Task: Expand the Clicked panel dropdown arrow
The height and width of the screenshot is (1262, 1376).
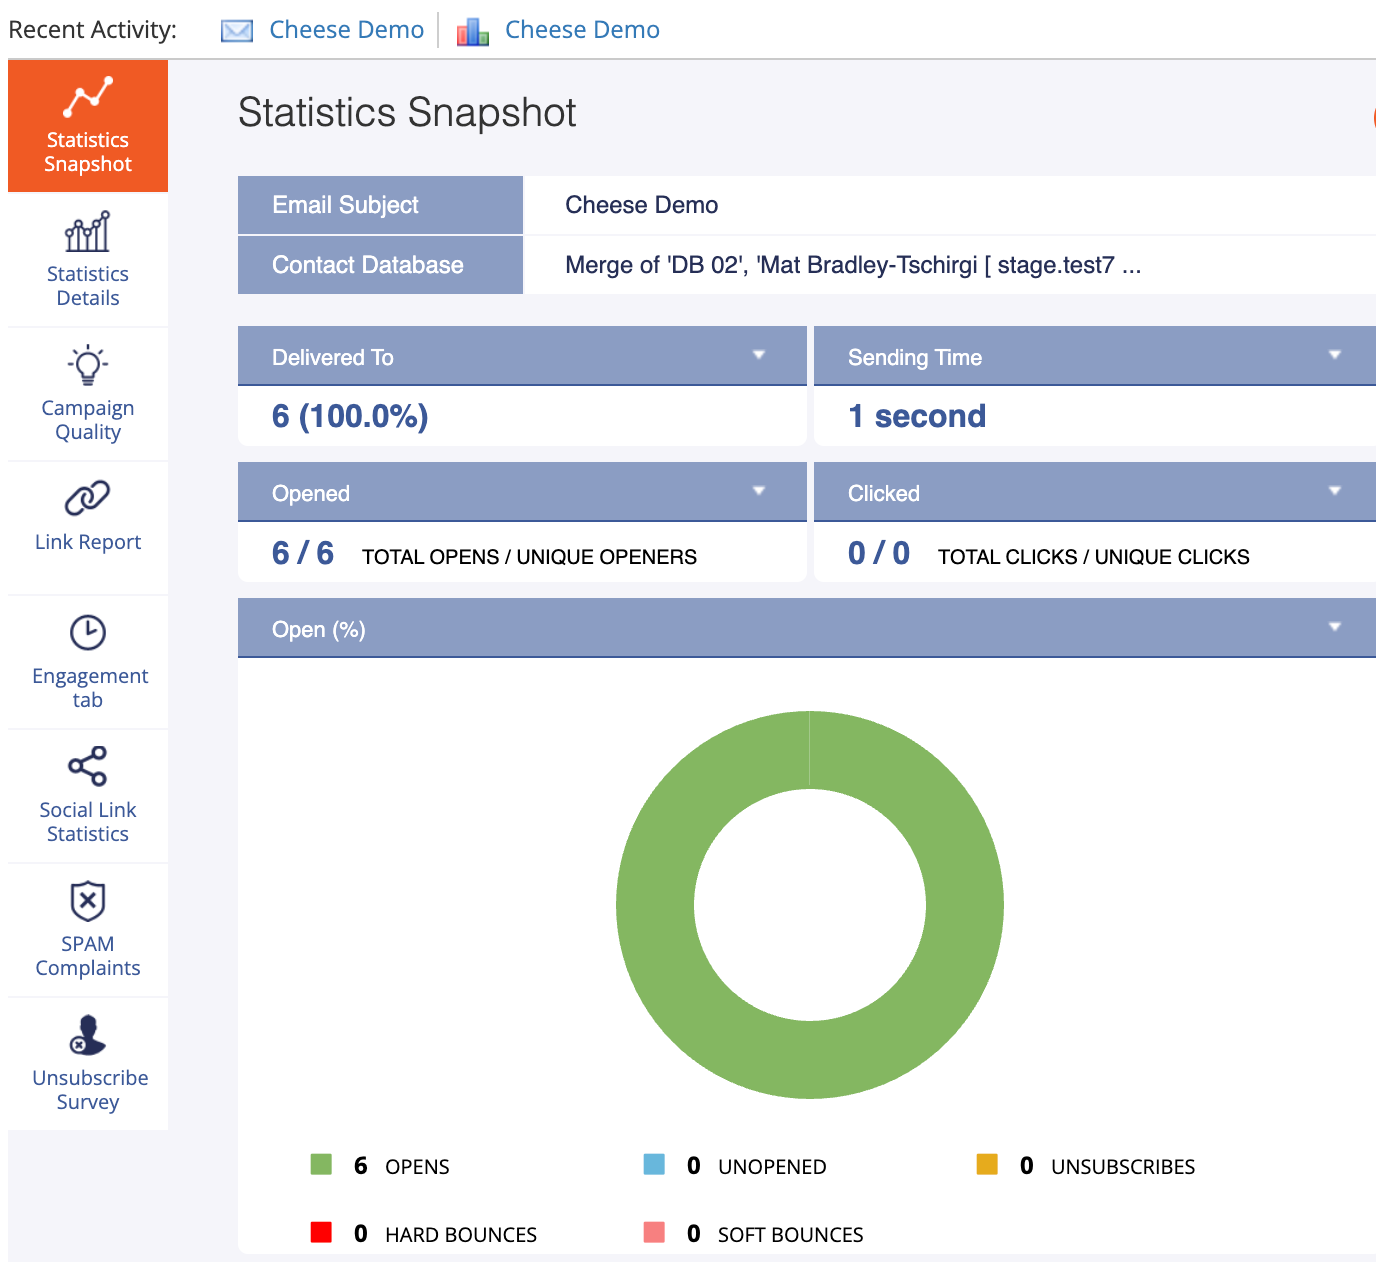Action: [1334, 491]
